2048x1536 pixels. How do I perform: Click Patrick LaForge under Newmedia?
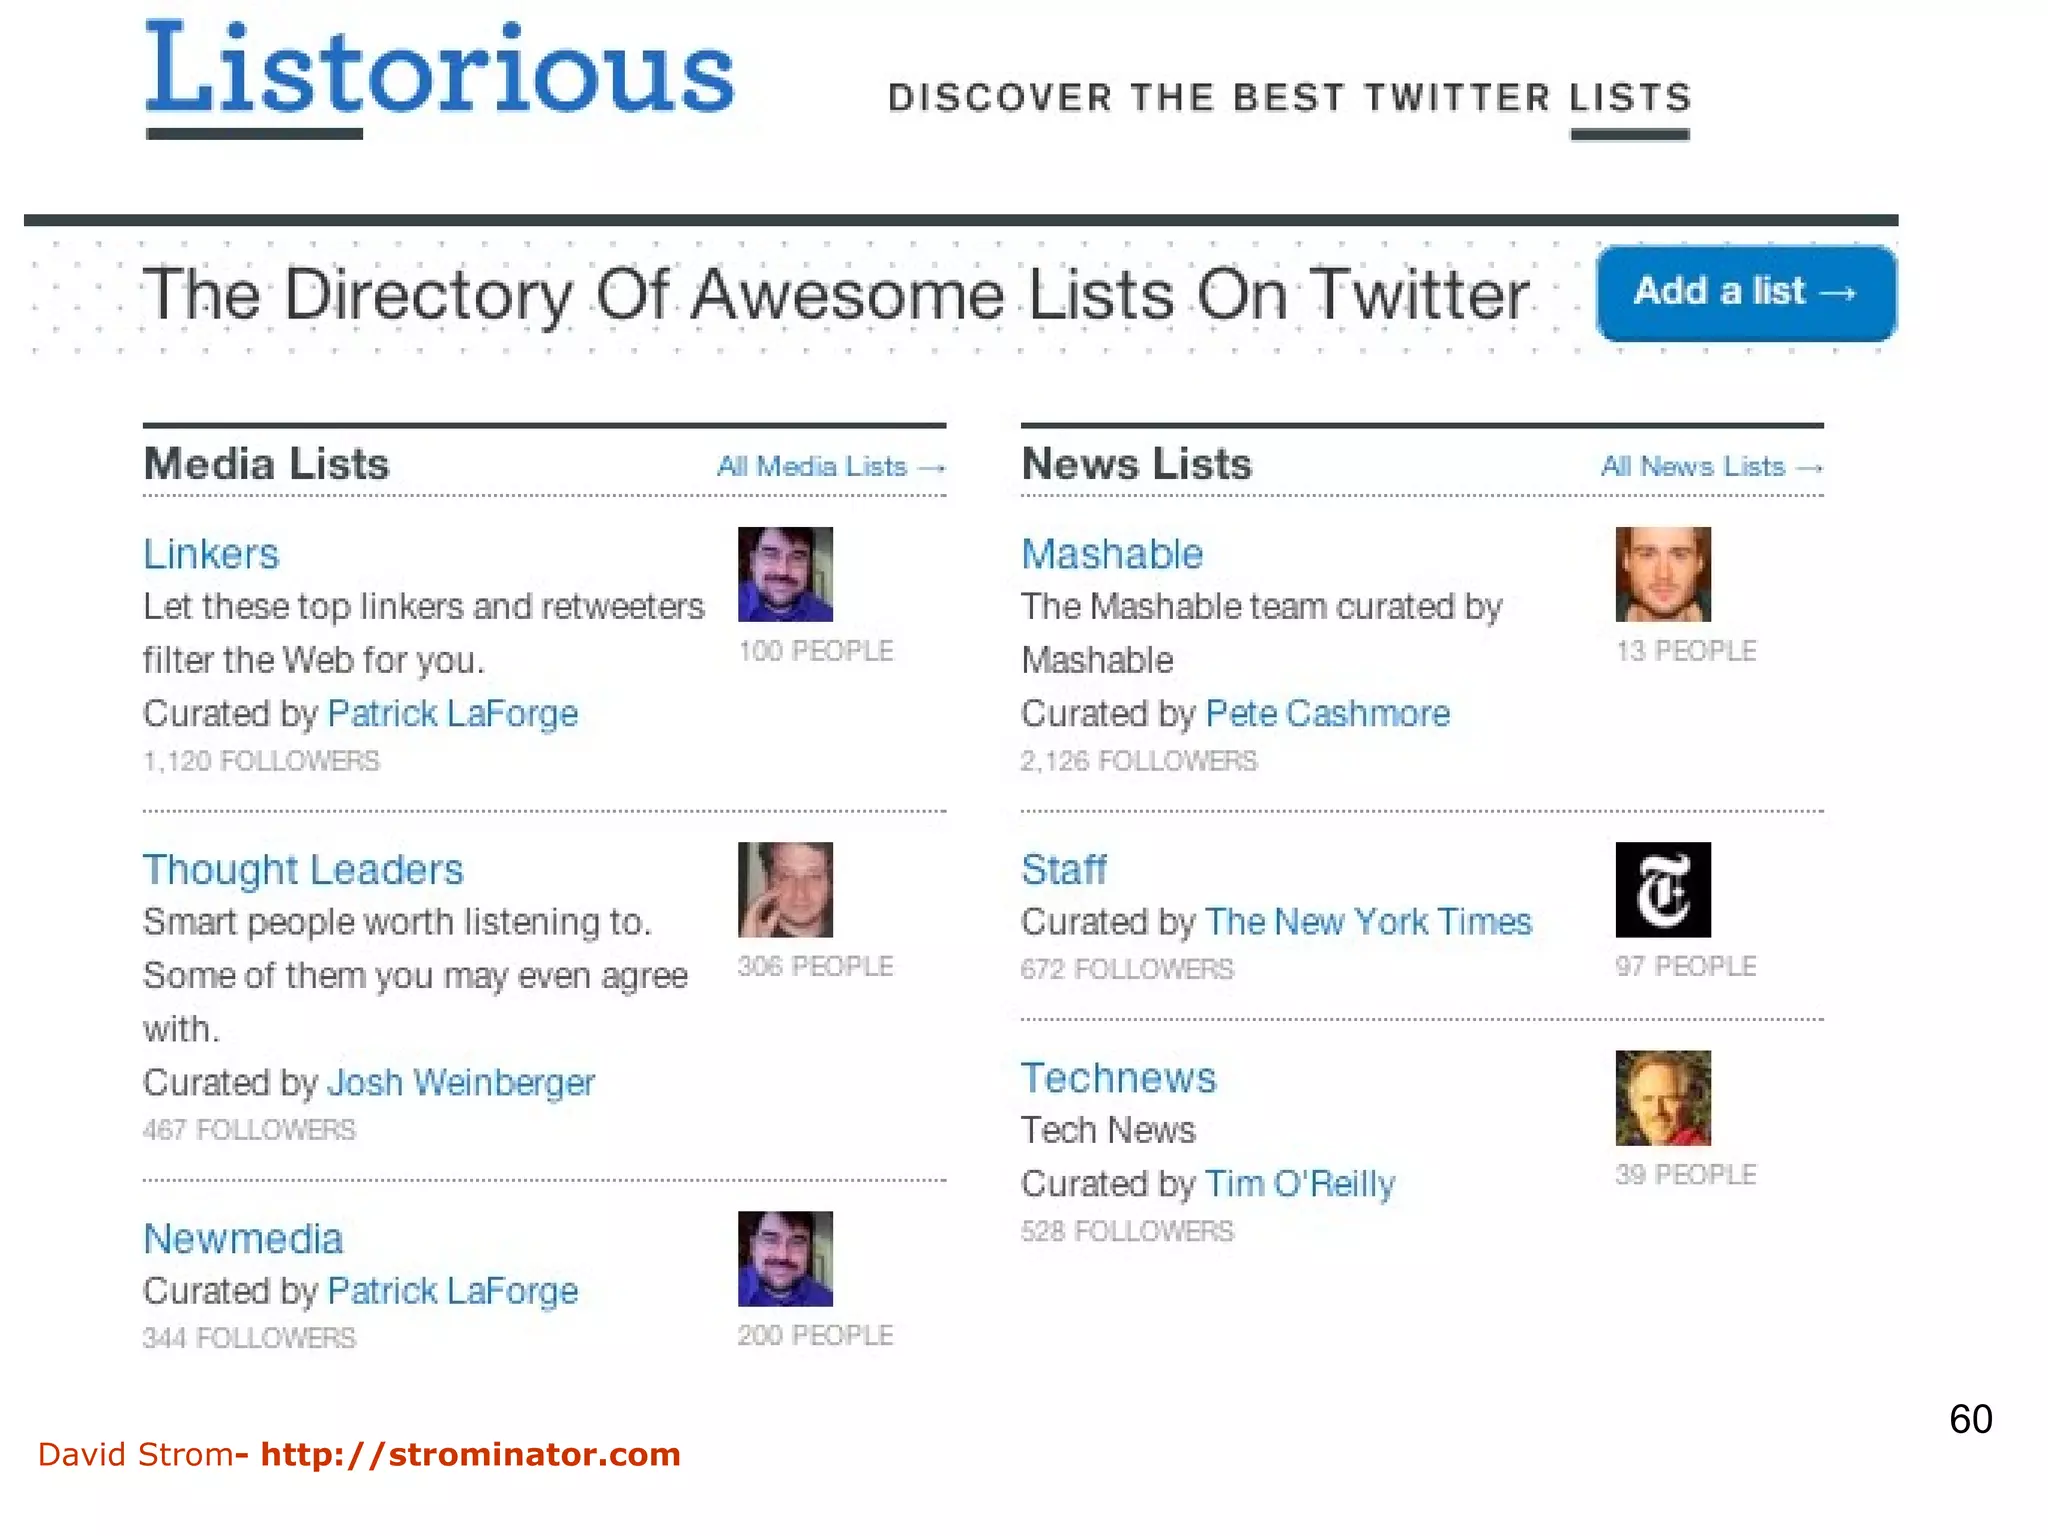(x=452, y=1291)
